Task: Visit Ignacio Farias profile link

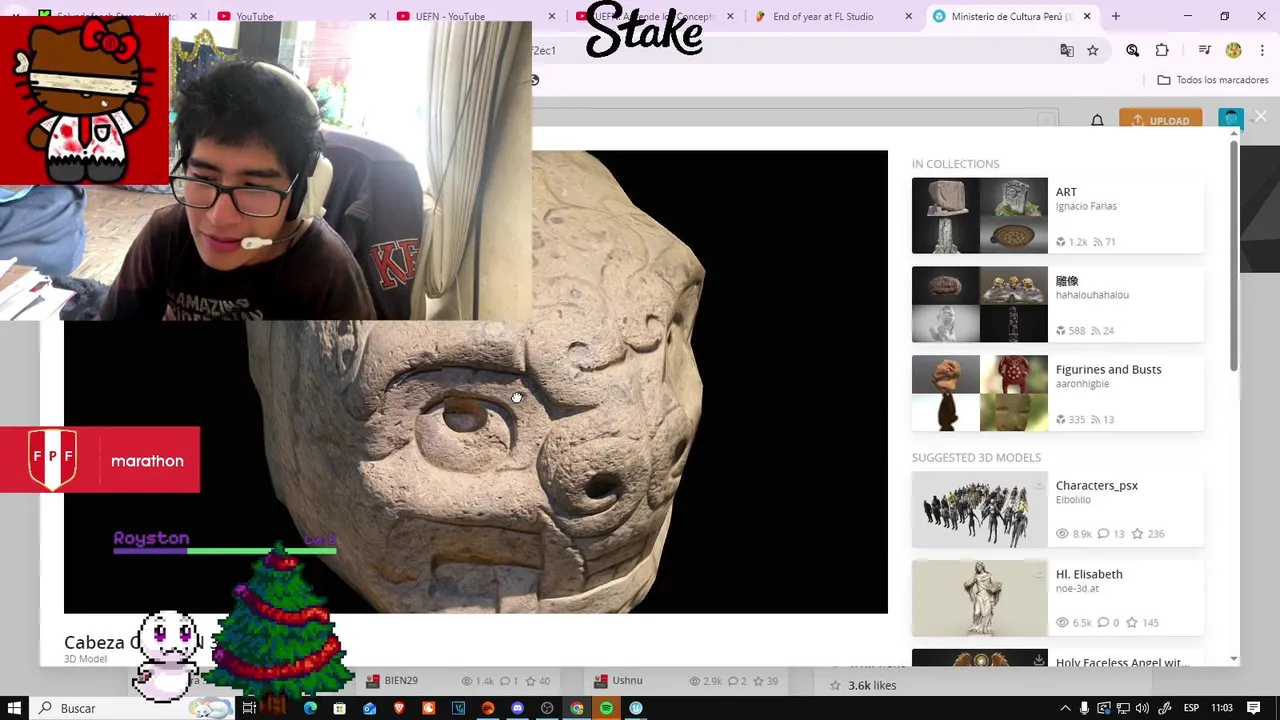Action: click(x=1086, y=206)
